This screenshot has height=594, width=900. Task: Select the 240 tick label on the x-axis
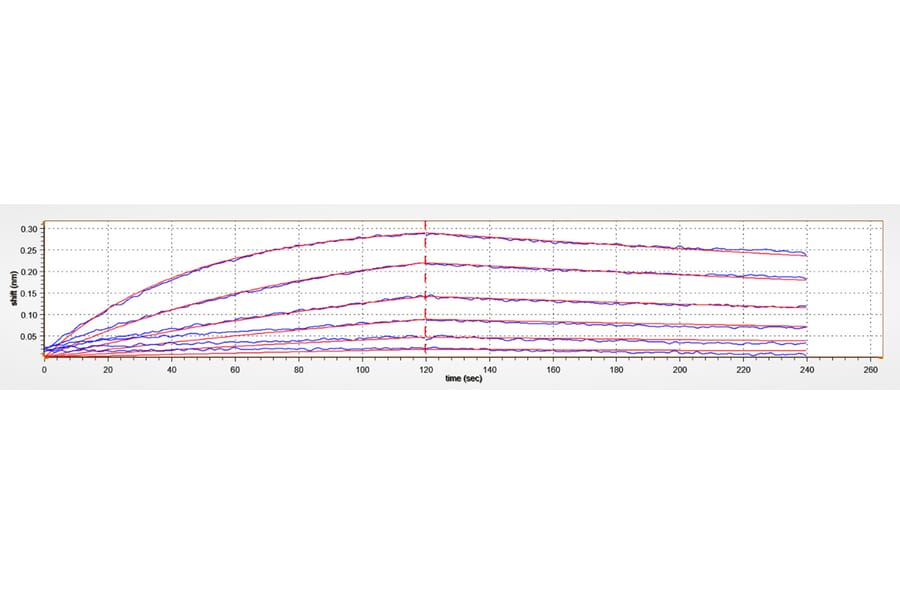coord(806,368)
